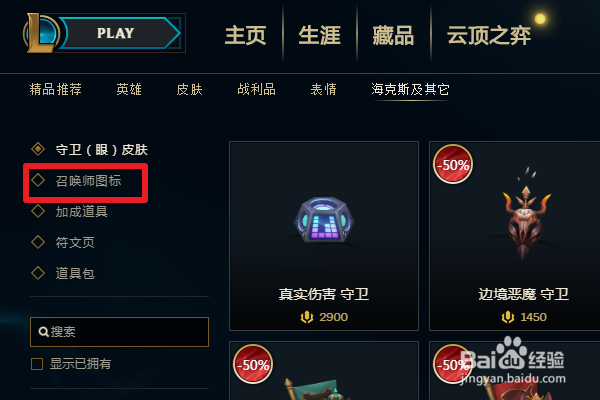The height and width of the screenshot is (400, 600).
Task: Click the diamond icon beside 道具包
Action: coord(38,273)
